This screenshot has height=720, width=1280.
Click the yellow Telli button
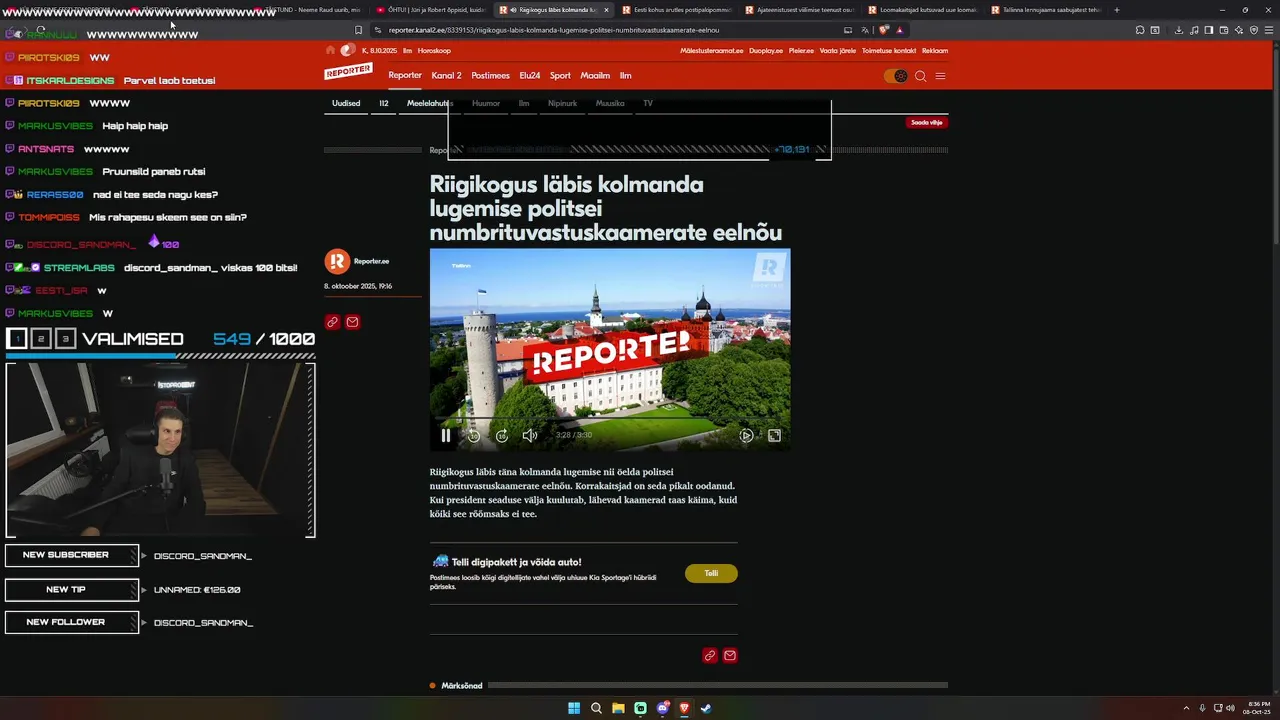711,573
